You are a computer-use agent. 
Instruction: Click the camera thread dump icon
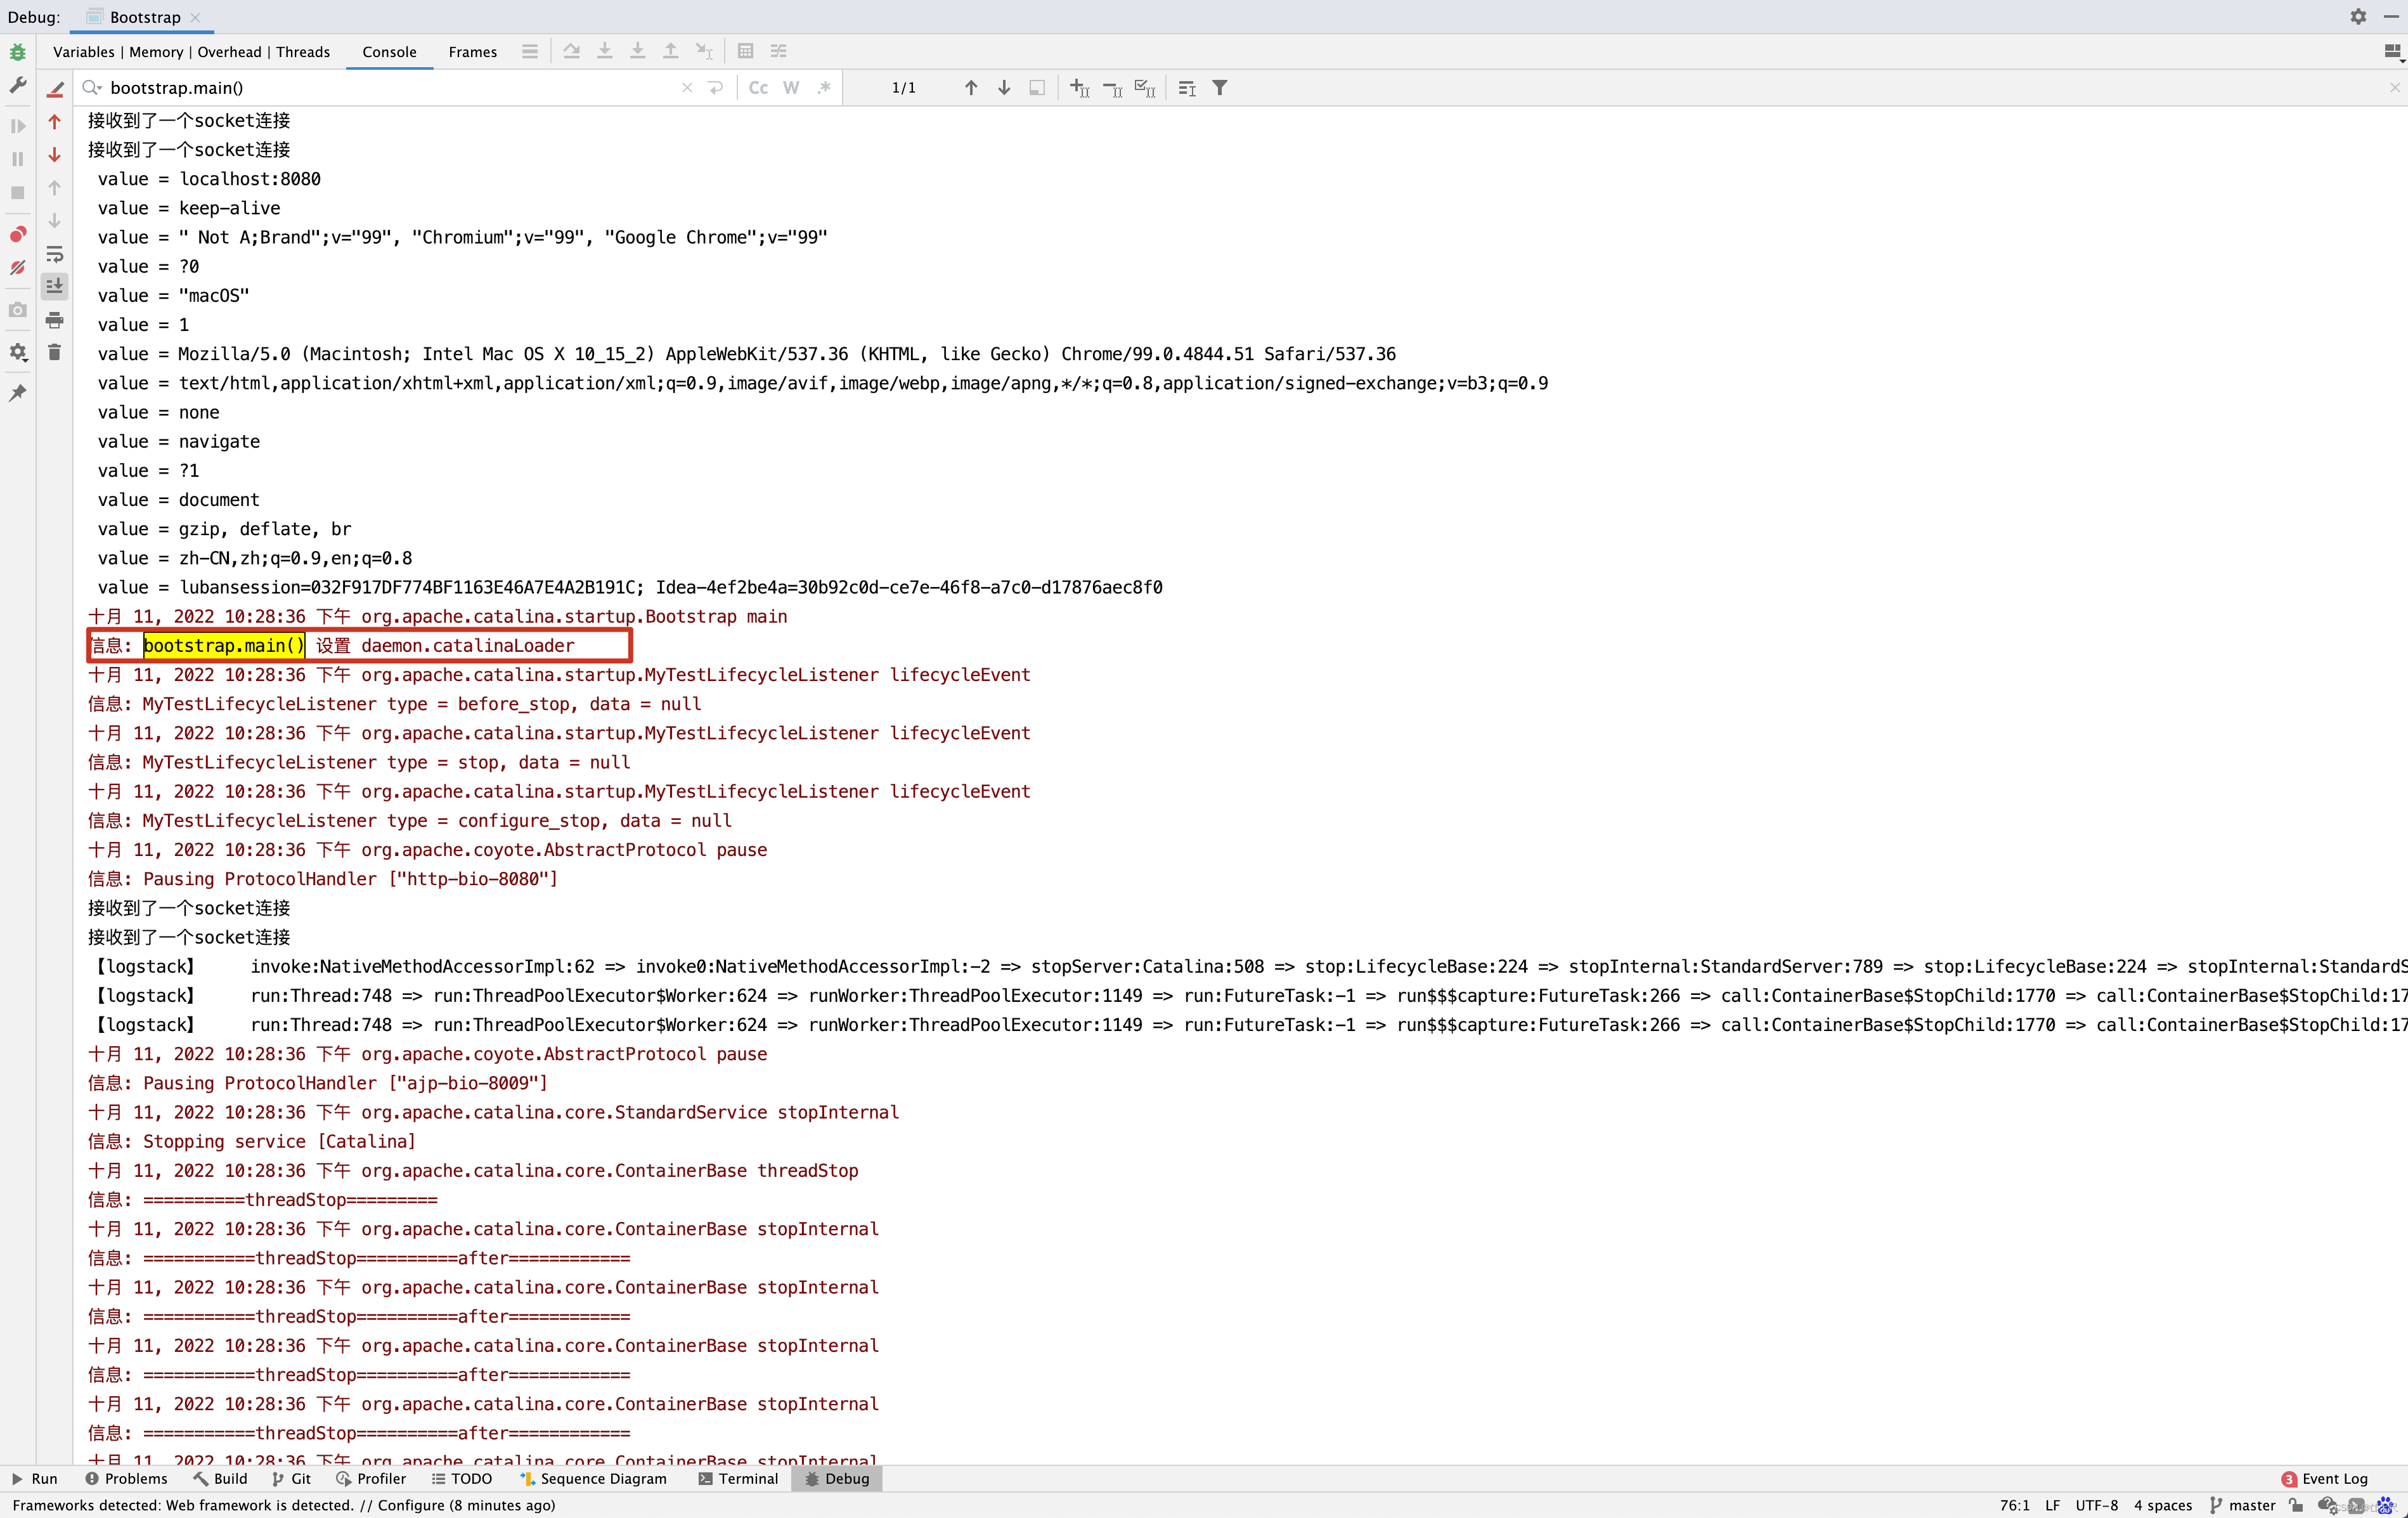pyautogui.click(x=17, y=310)
